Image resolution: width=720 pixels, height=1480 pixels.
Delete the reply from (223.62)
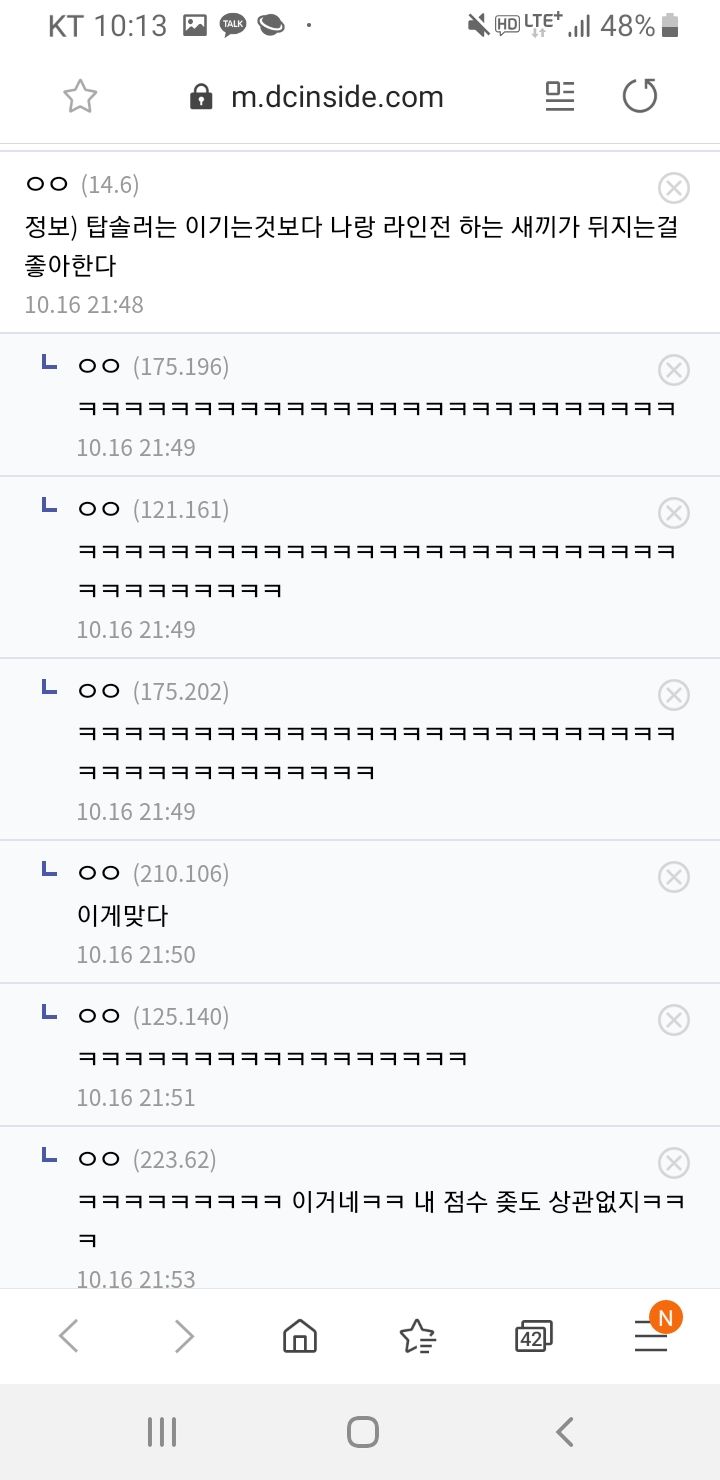pyautogui.click(x=674, y=1163)
